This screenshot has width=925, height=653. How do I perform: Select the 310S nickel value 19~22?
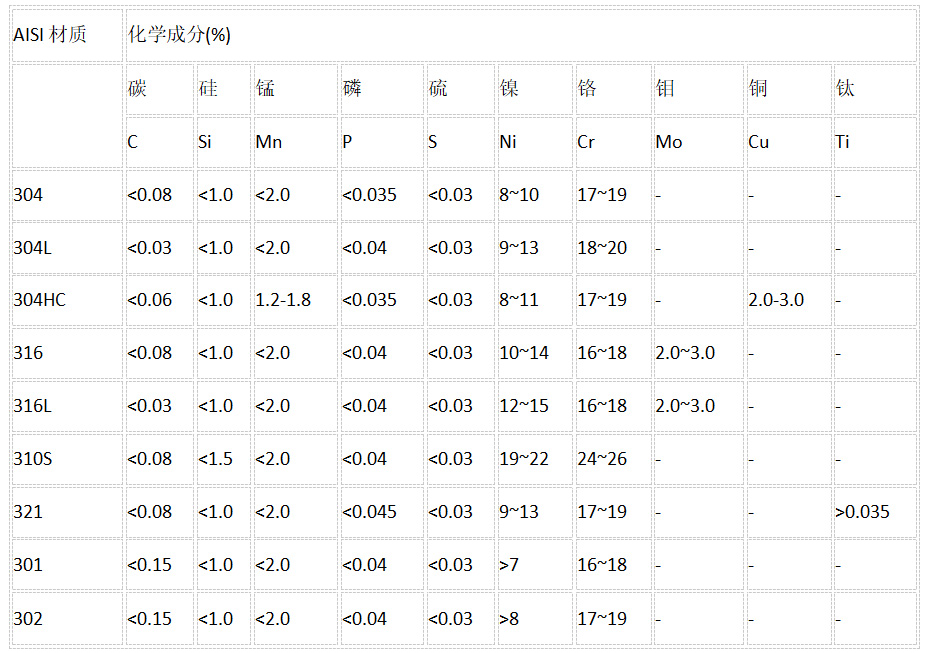pos(533,459)
